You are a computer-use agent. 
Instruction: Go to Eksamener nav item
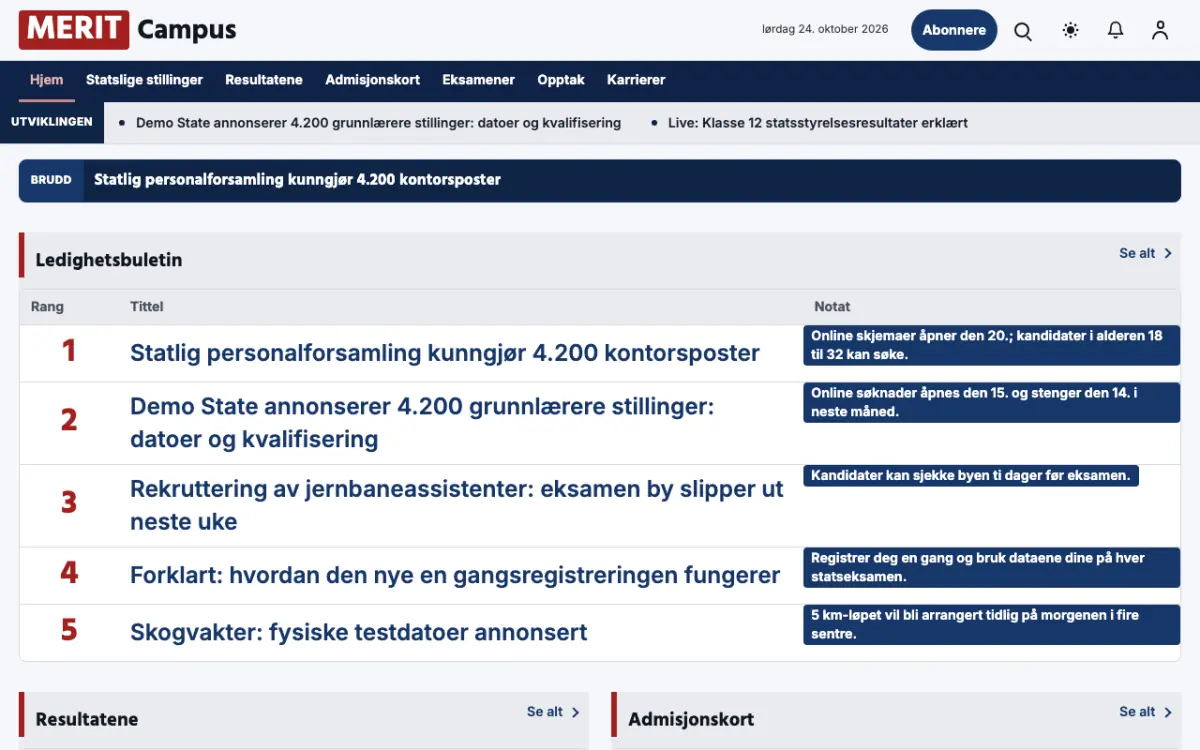point(479,80)
